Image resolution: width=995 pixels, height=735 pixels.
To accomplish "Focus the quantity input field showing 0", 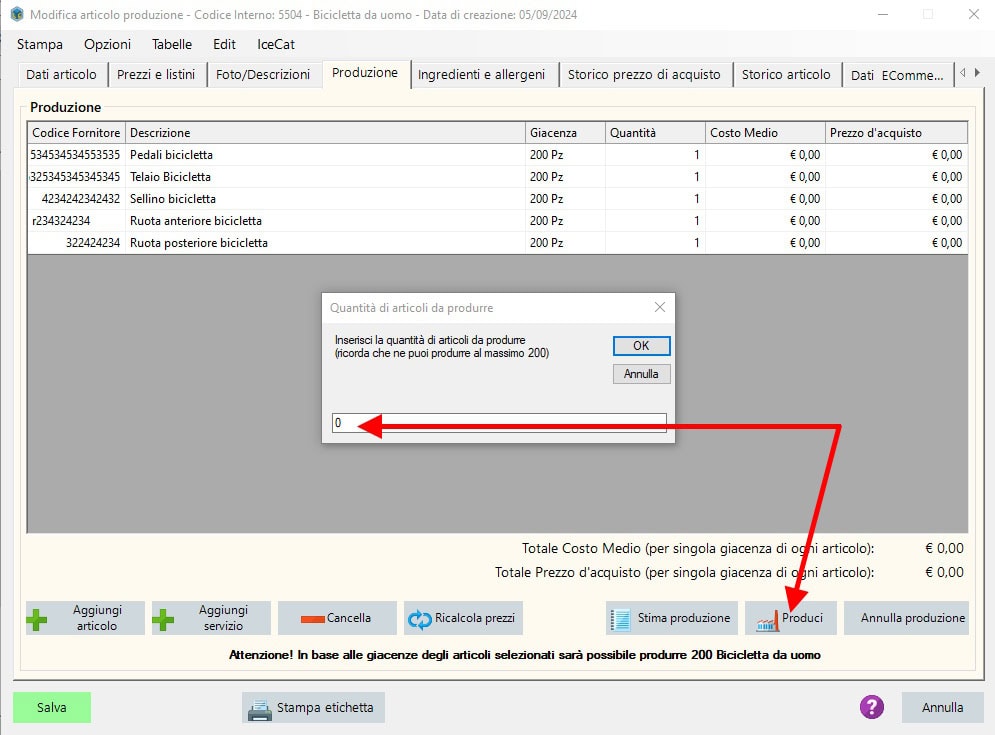I will (499, 423).
